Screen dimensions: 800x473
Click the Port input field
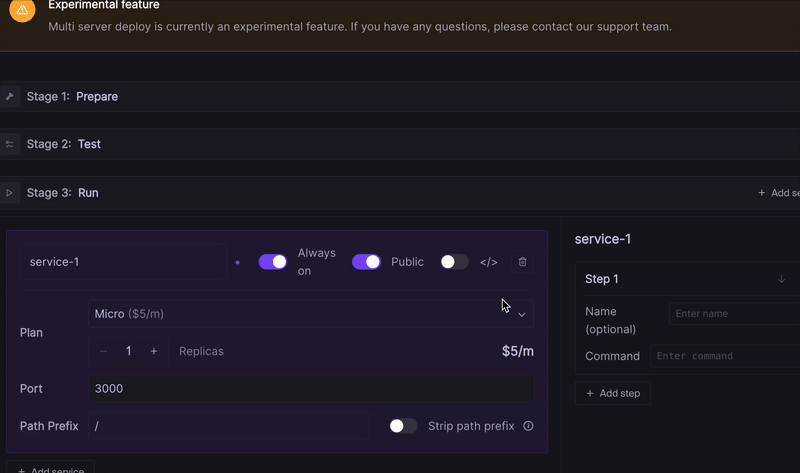pyautogui.click(x=310, y=388)
